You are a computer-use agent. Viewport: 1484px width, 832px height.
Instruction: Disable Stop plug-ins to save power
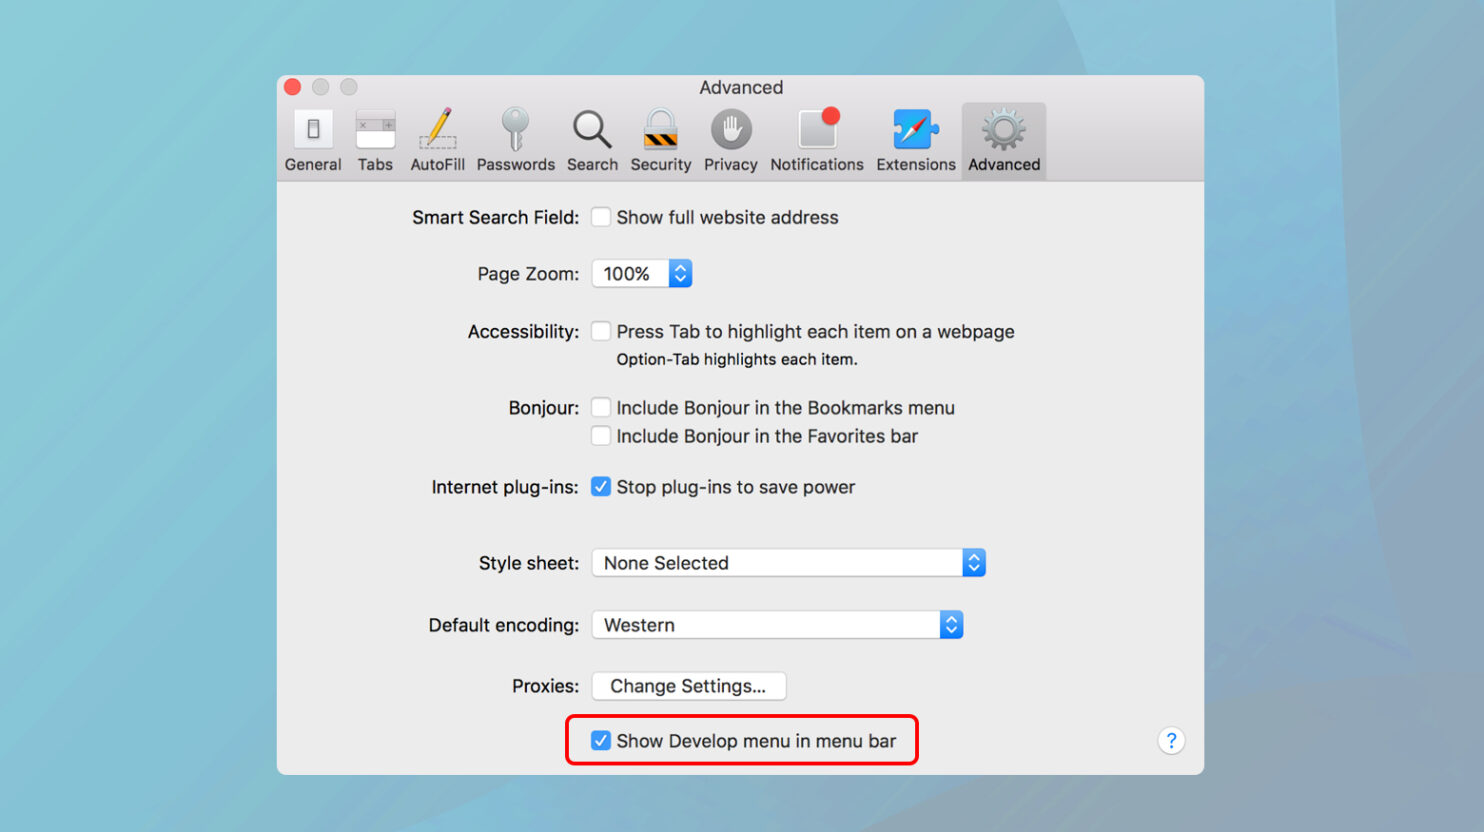[x=600, y=486]
